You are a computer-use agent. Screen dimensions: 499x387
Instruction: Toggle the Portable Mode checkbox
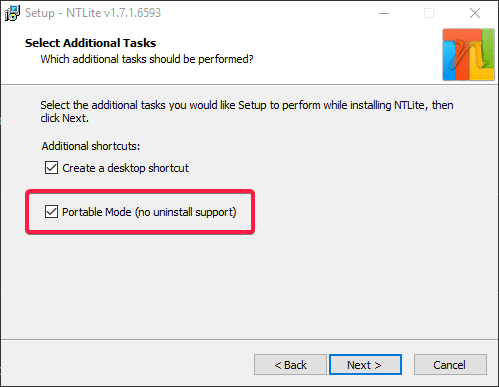pos(51,212)
